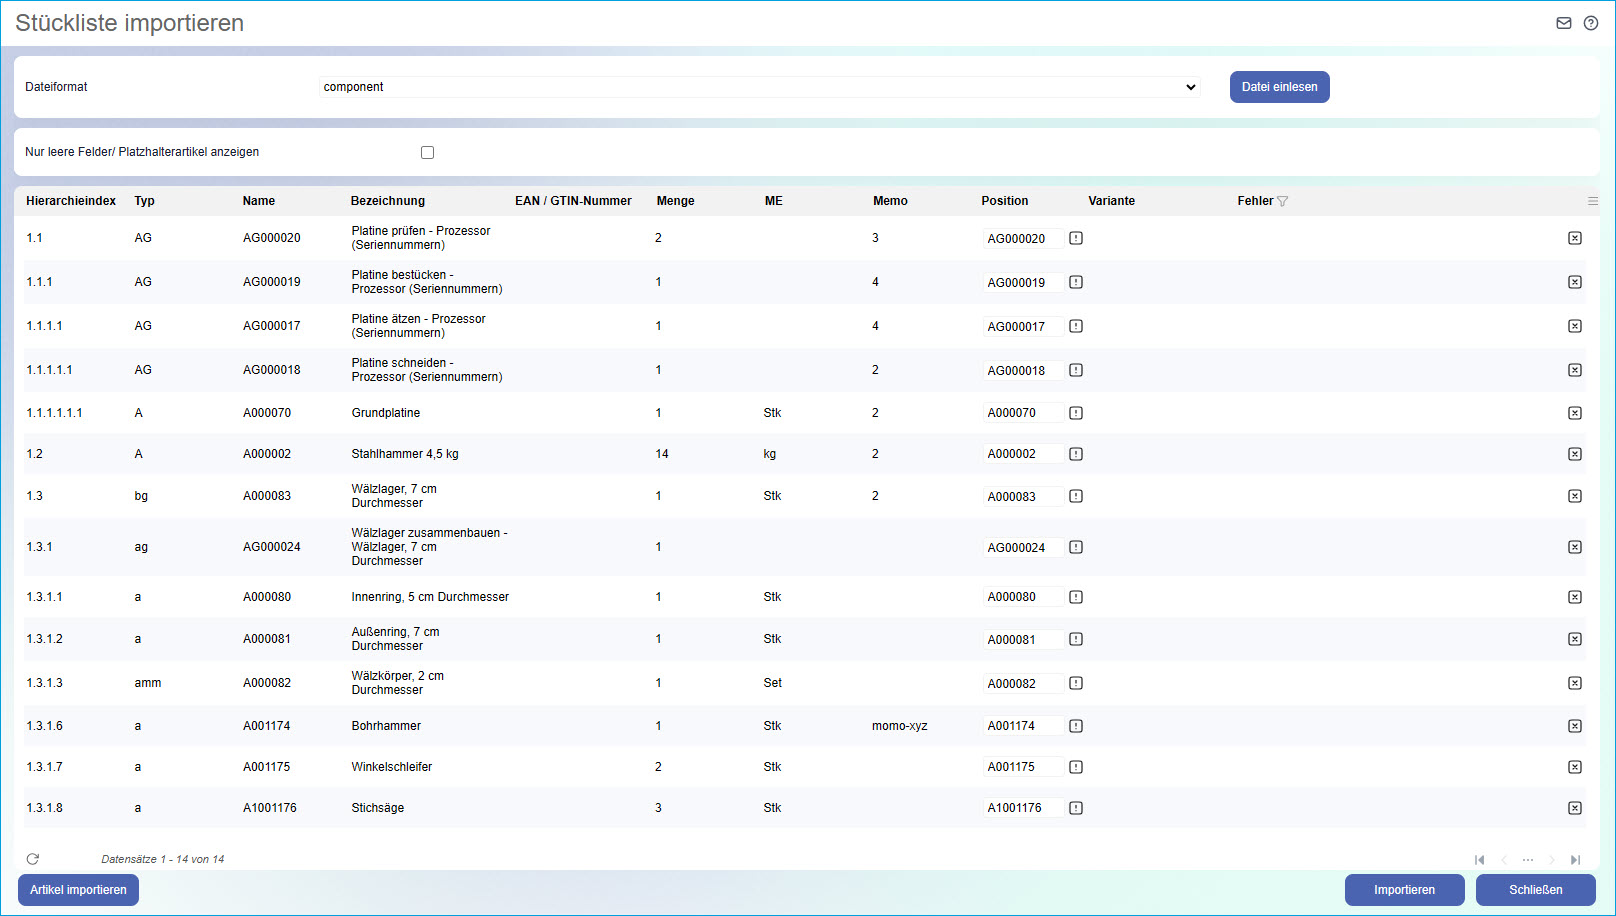Remove the Platine schneiden row AG000018

click(x=1575, y=370)
